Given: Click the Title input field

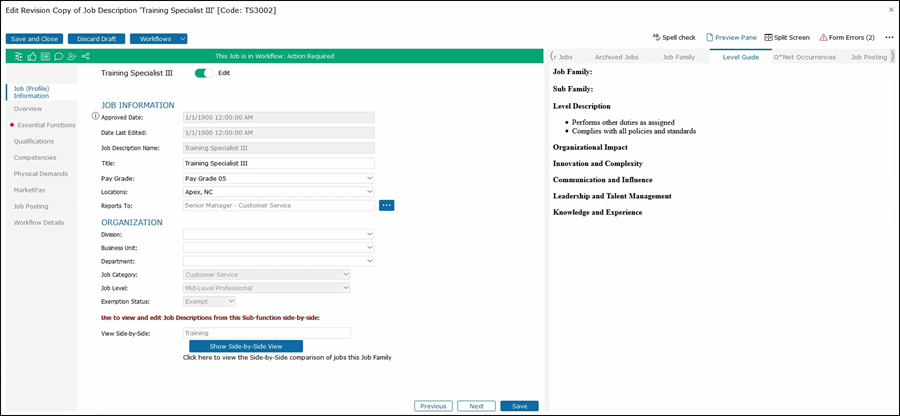Looking at the screenshot, I should click(x=278, y=163).
